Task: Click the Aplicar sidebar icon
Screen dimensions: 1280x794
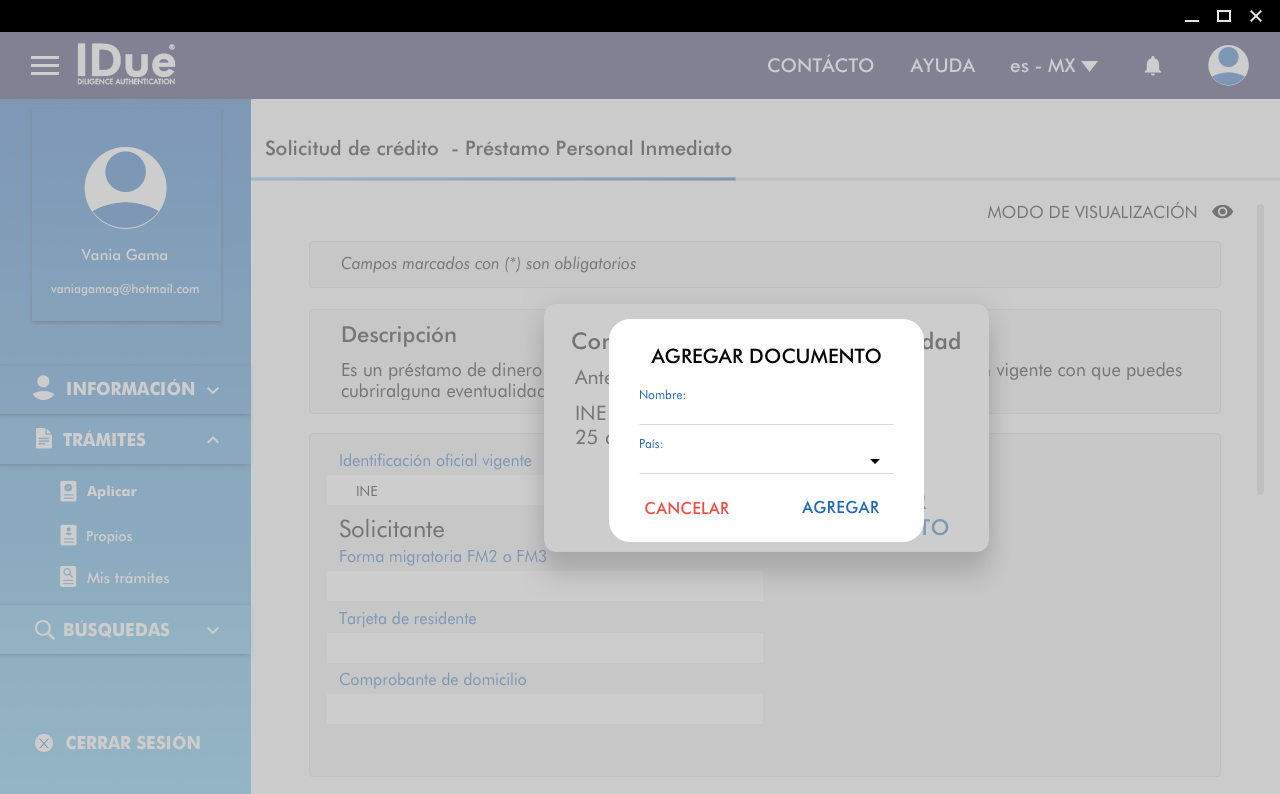Action: point(68,491)
